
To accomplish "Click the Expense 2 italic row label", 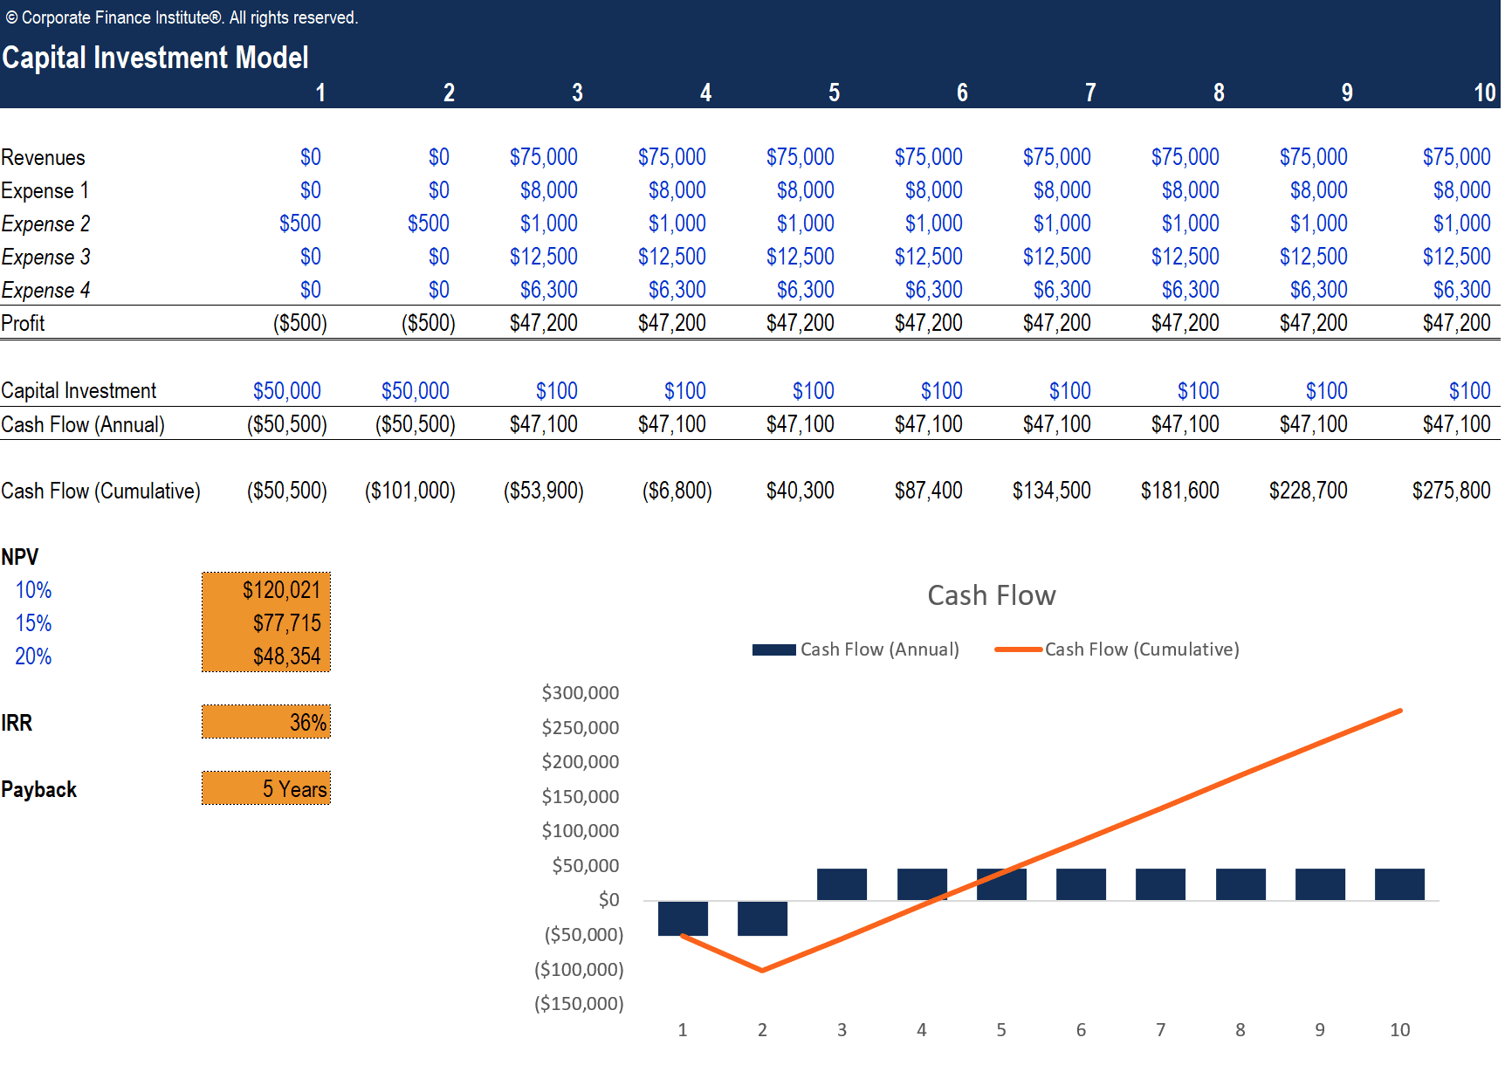I will click(45, 223).
